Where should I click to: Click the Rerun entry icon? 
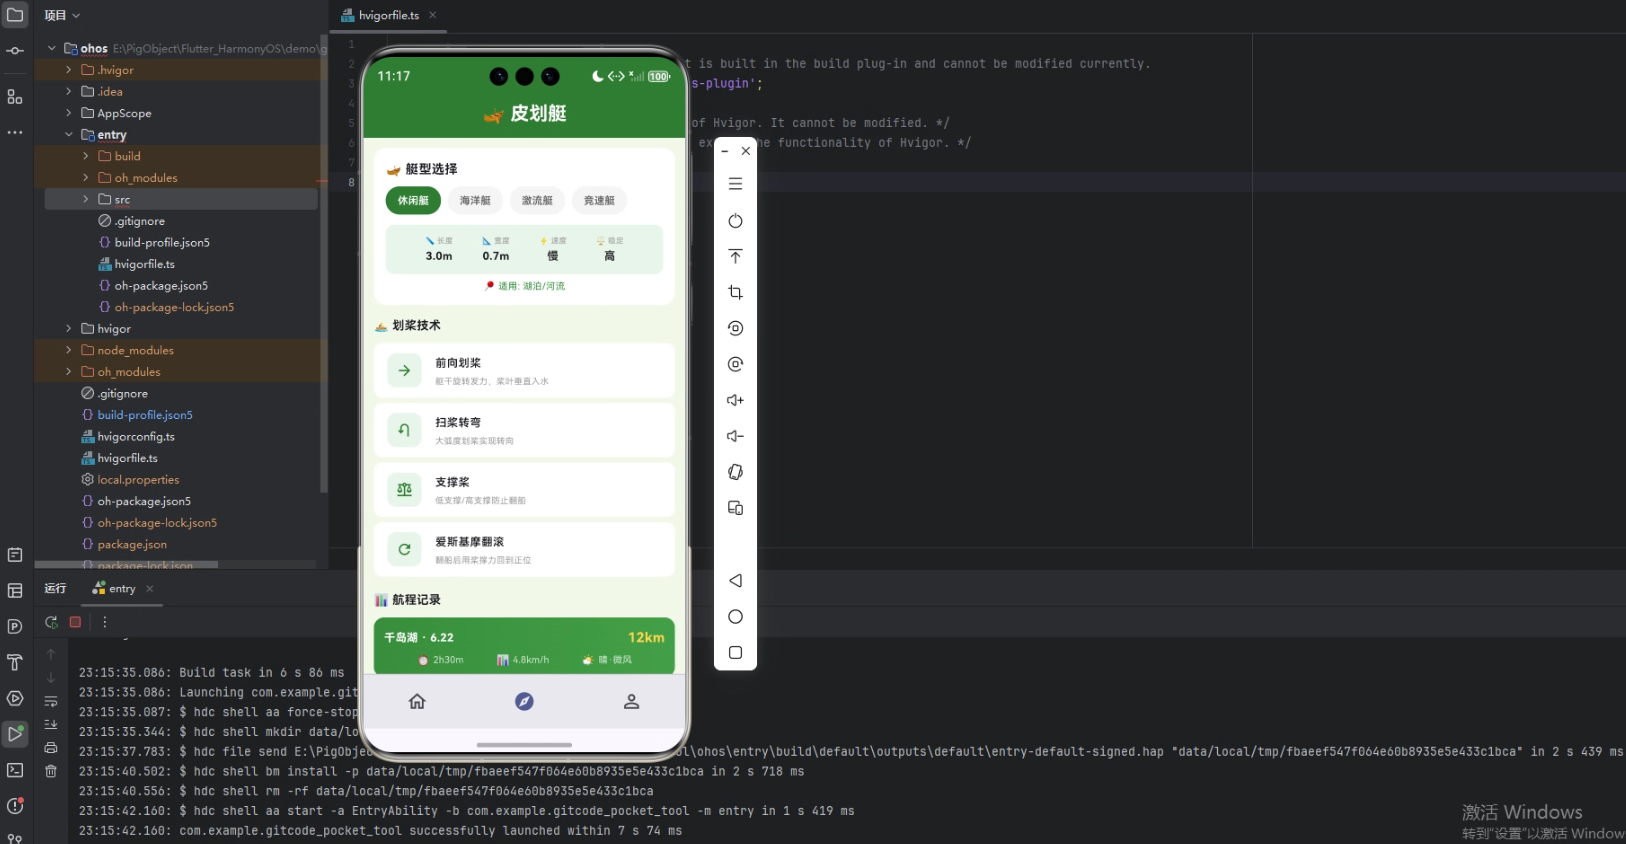[51, 622]
